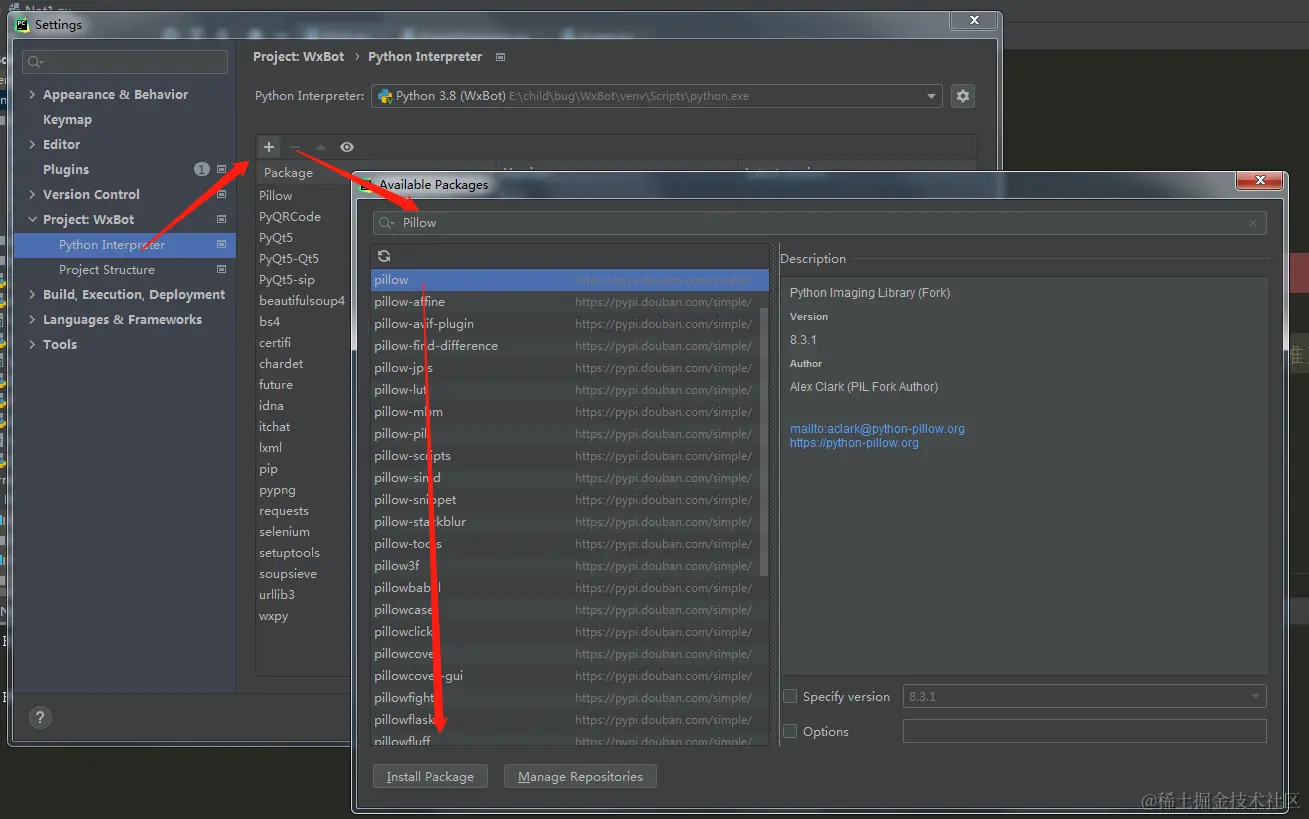Open the https://python-pillow.org link
This screenshot has height=819, width=1309.
point(854,443)
